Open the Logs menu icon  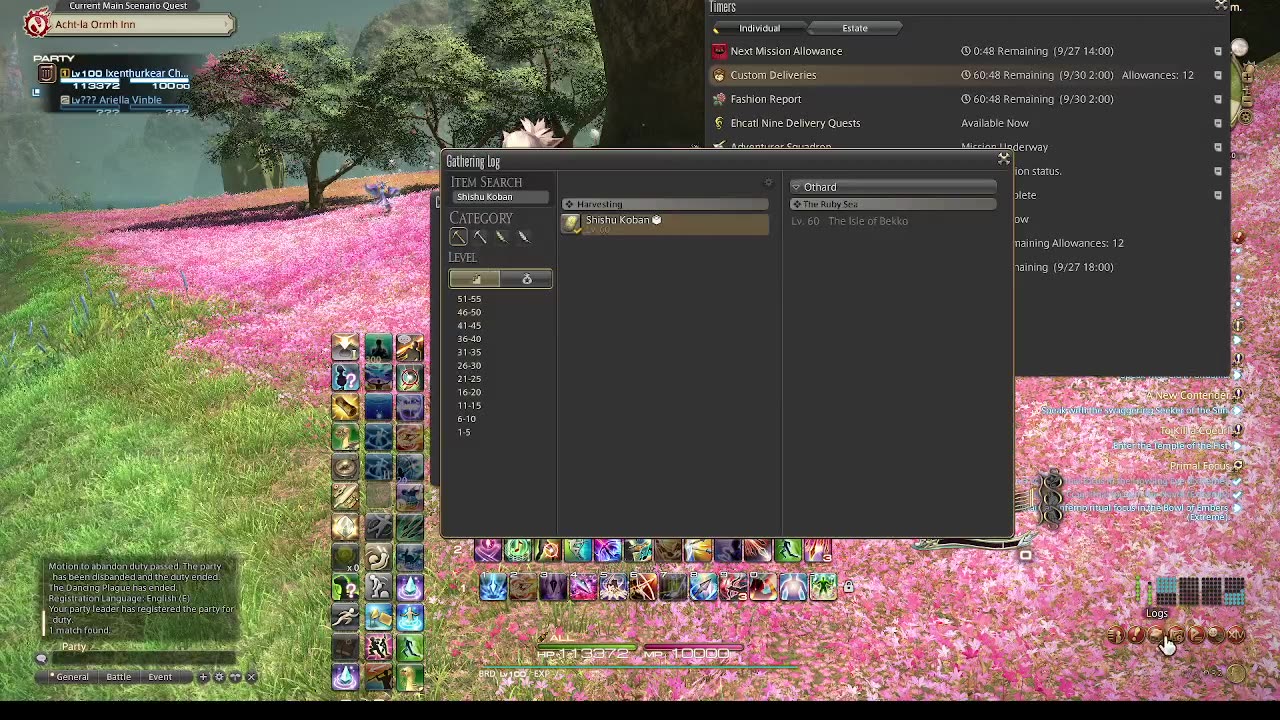tap(1157, 635)
